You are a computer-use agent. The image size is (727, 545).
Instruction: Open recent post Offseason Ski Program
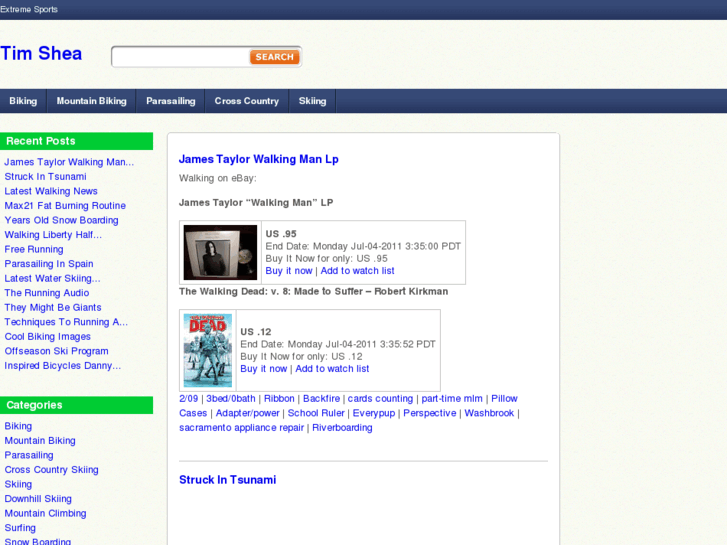pyautogui.click(x=57, y=351)
